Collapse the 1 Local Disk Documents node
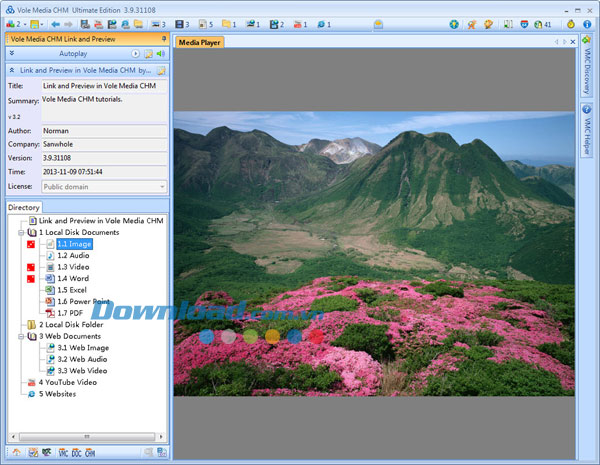Image resolution: width=600 pixels, height=465 pixels. coord(21,232)
